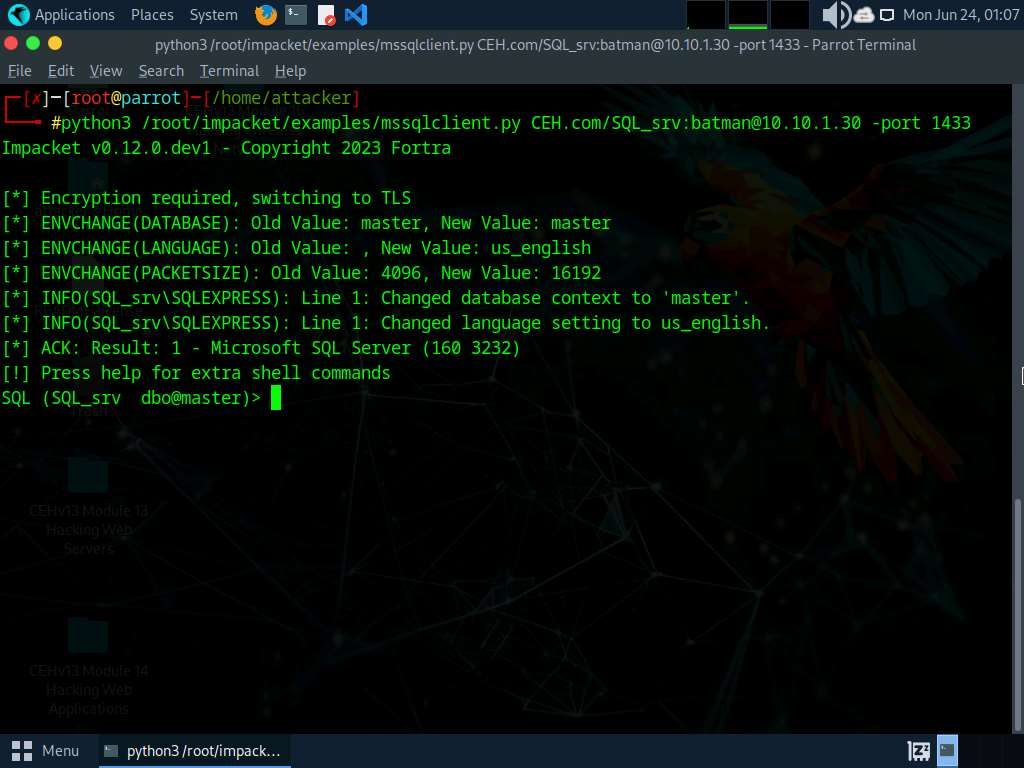Click the volume speaker icon

click(x=835, y=15)
